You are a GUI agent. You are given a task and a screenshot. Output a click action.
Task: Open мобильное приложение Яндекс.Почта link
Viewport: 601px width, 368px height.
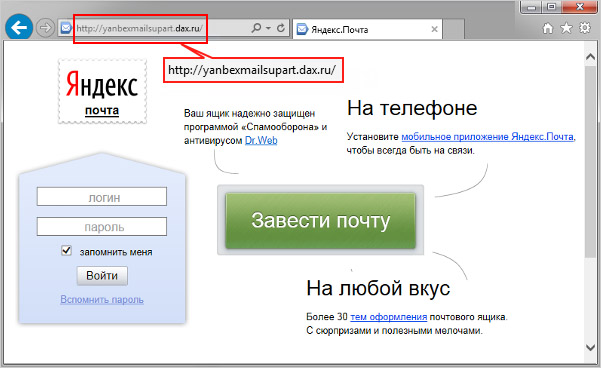[488, 137]
